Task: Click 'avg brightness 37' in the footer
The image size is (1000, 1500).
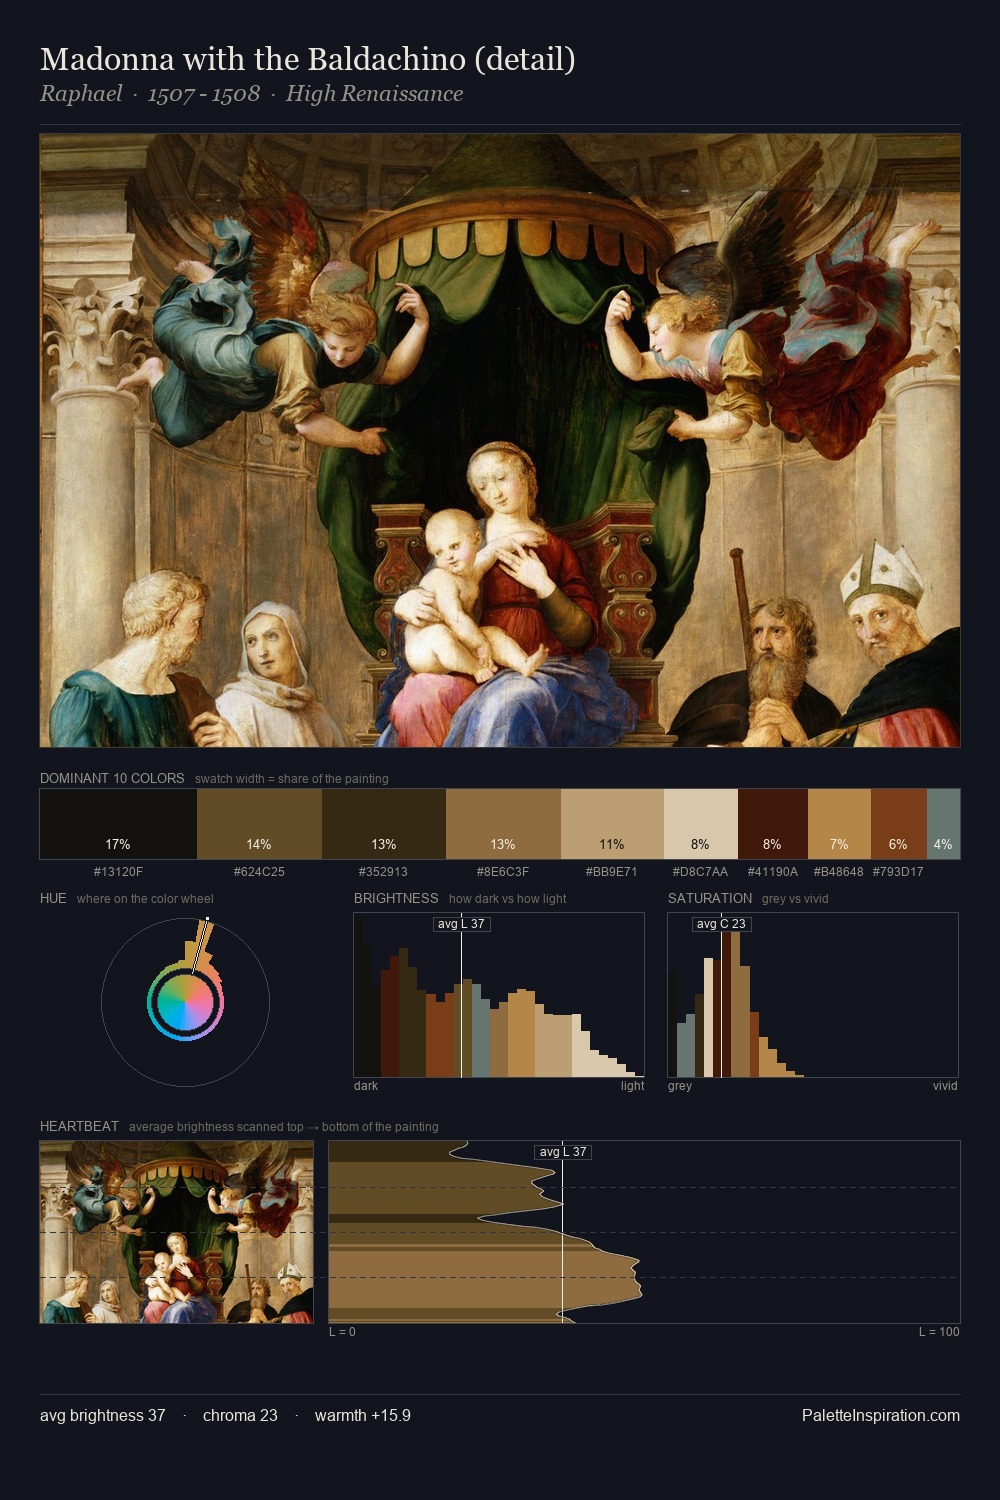Action: (103, 1415)
